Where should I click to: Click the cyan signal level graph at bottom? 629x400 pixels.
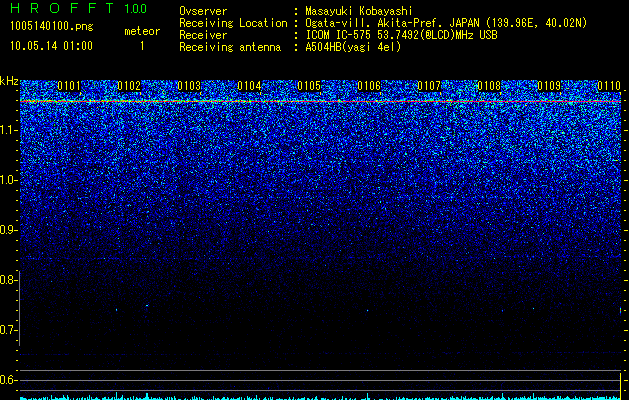click(x=320, y=397)
